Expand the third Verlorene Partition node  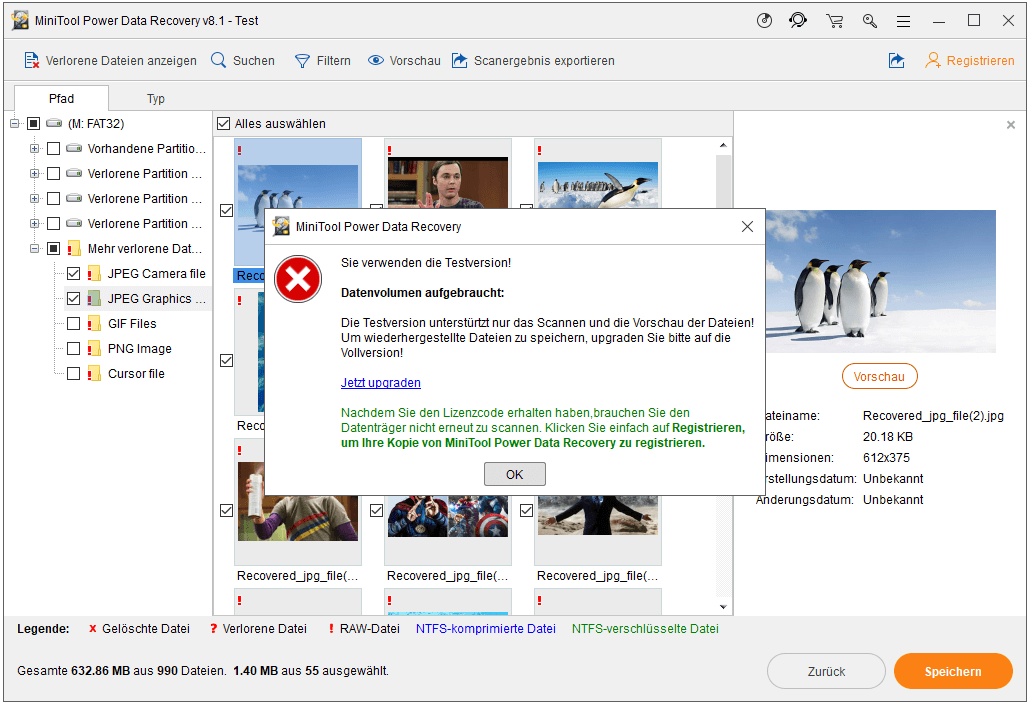point(34,223)
